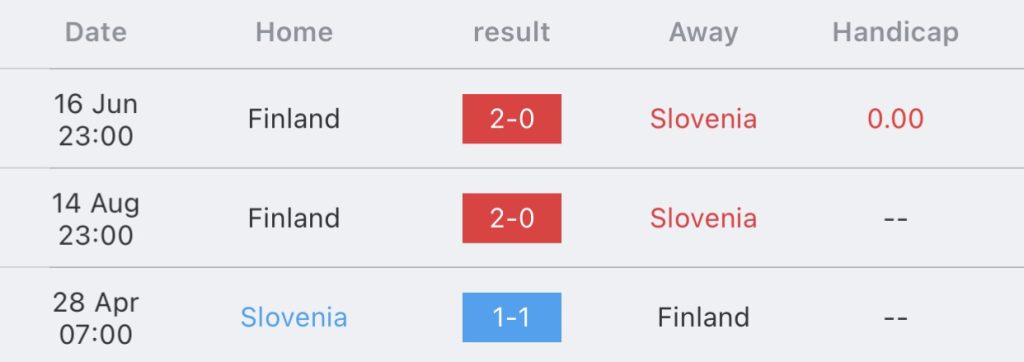Viewport: 1024px width, 362px height.
Task: Click the 14 Aug 23:00 date cell
Action: point(96,219)
